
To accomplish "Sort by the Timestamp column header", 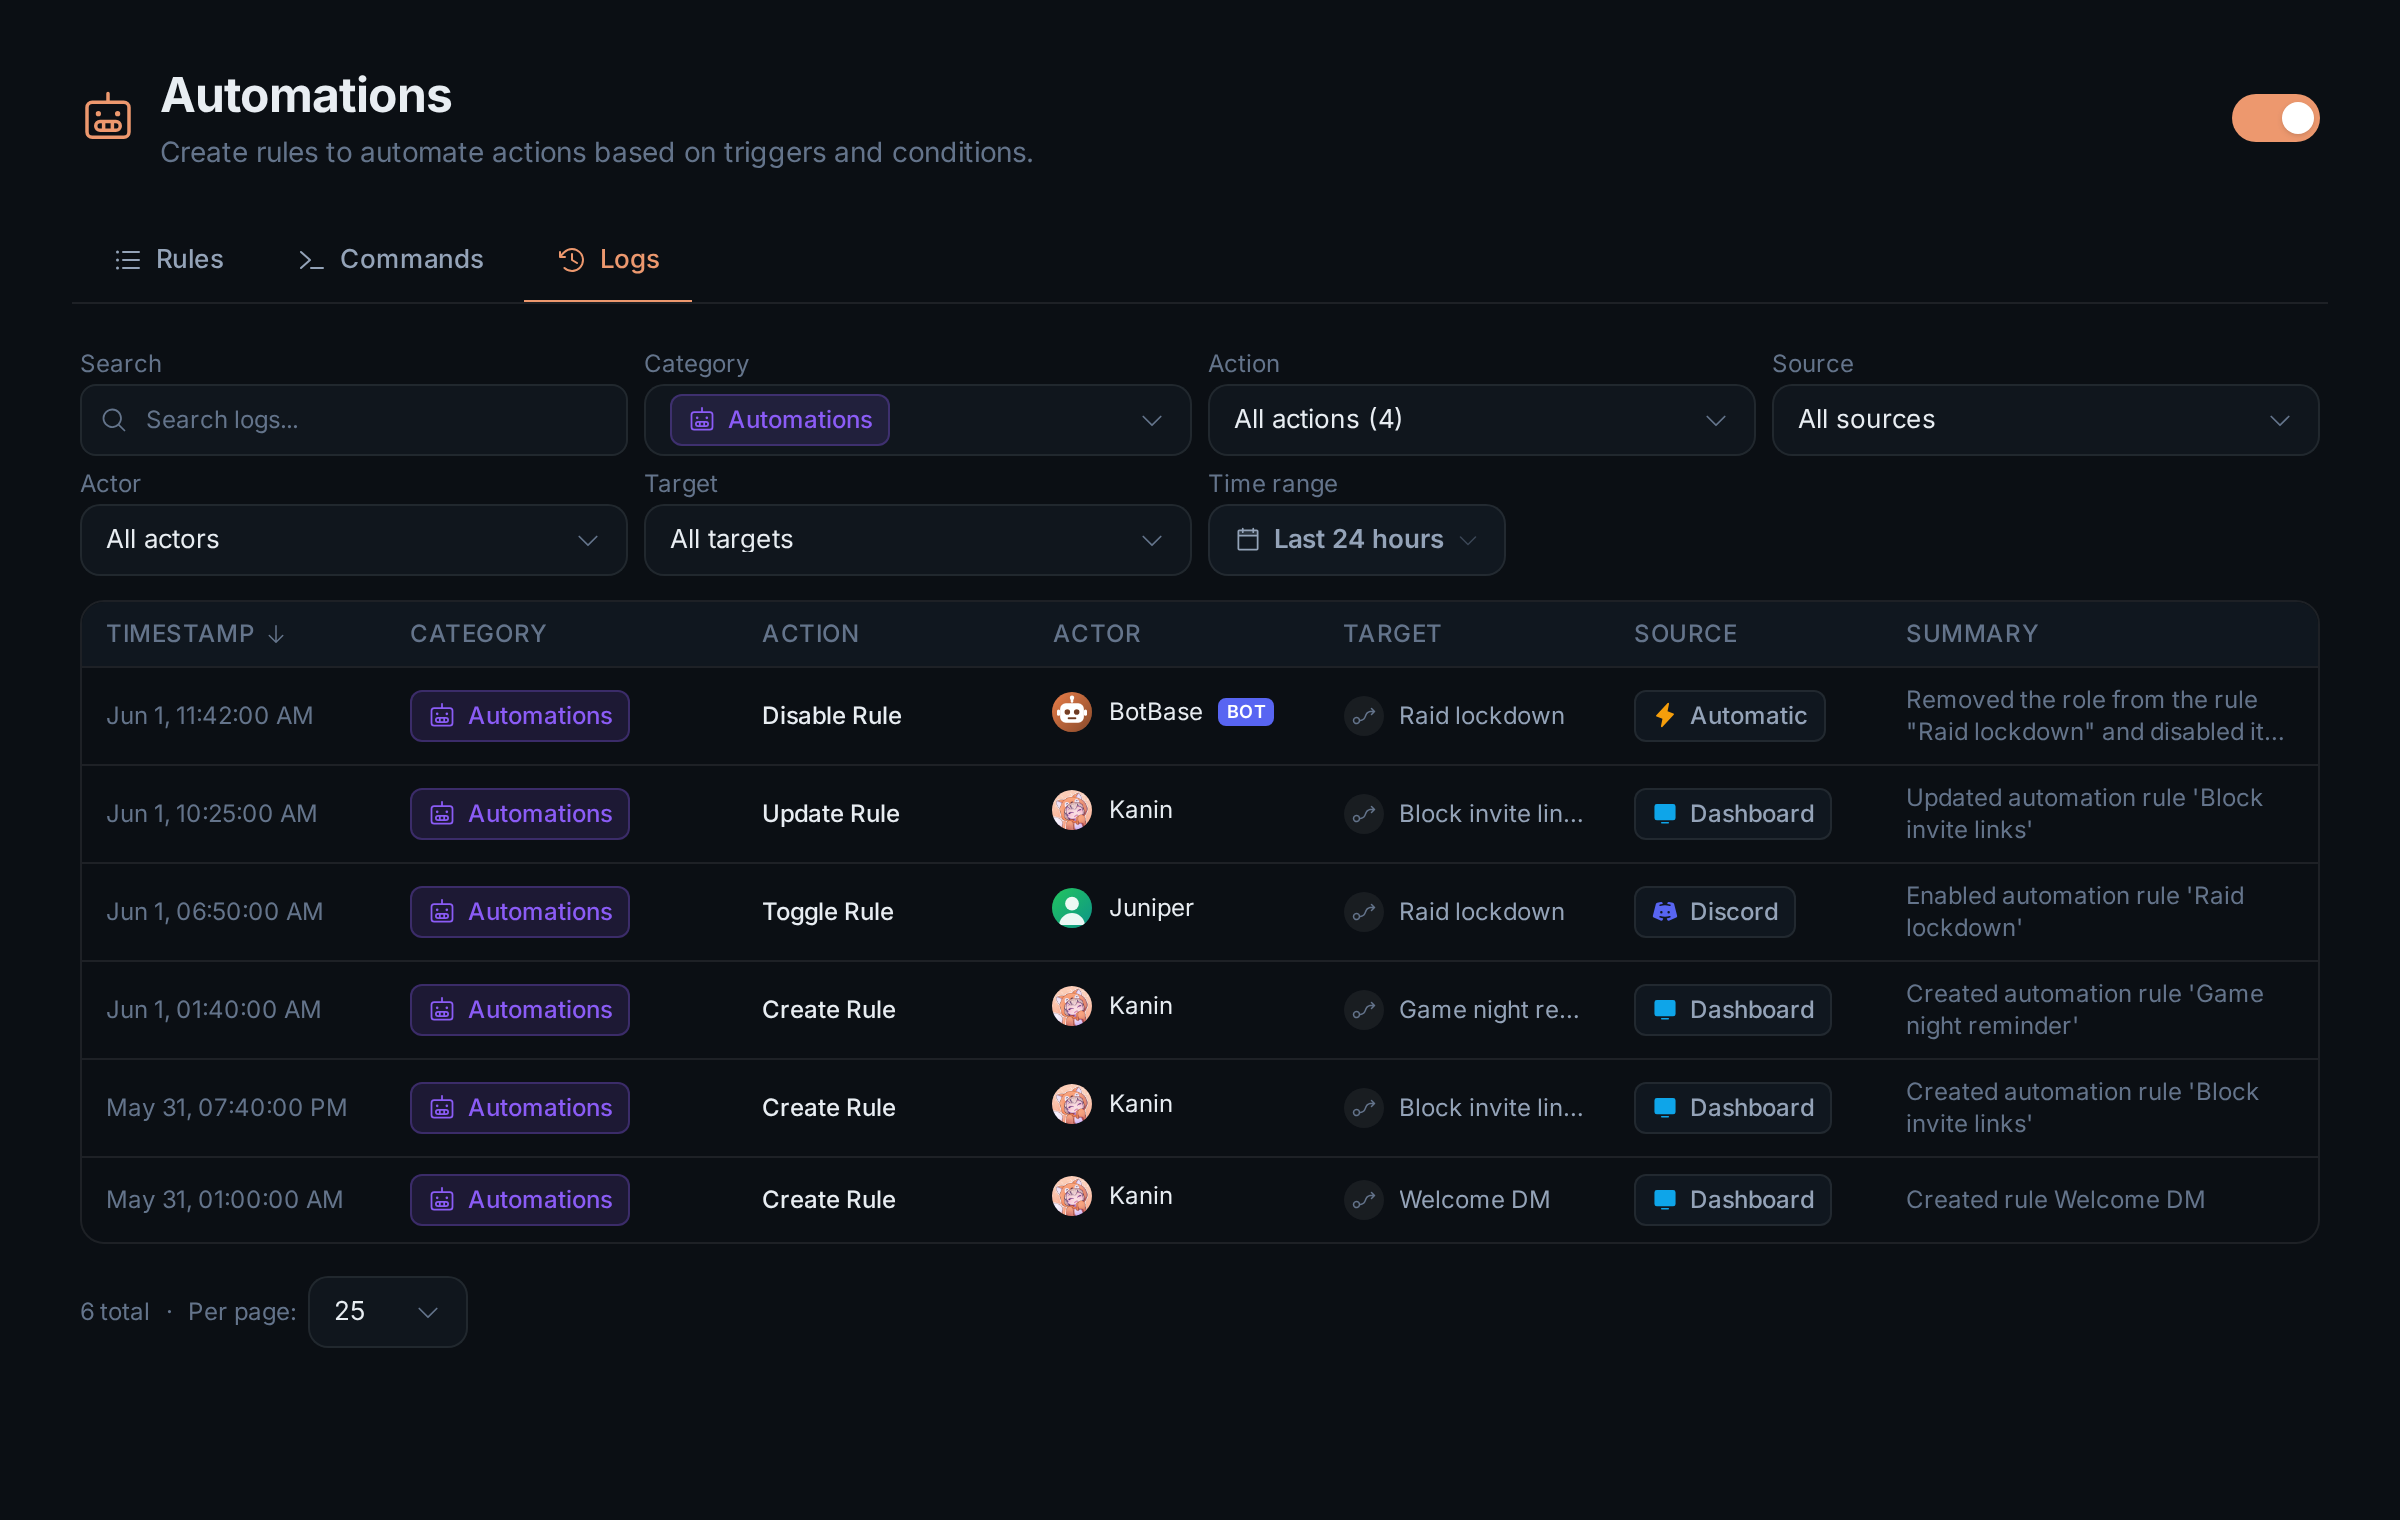I will click(196, 634).
